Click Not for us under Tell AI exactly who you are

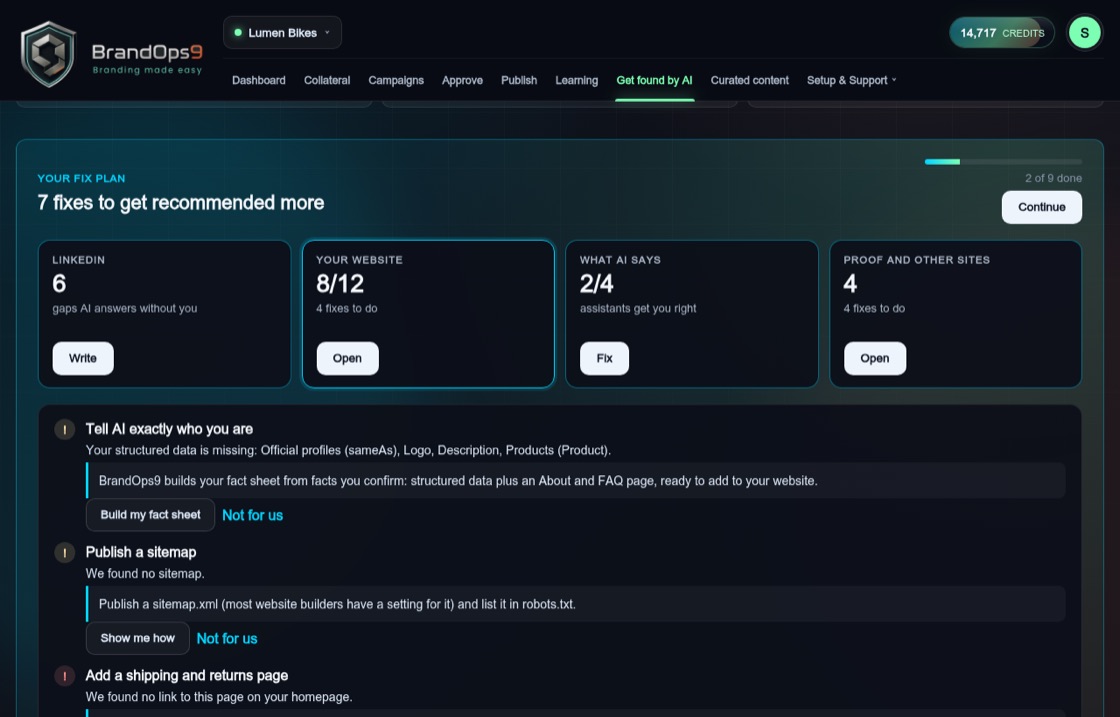(252, 515)
